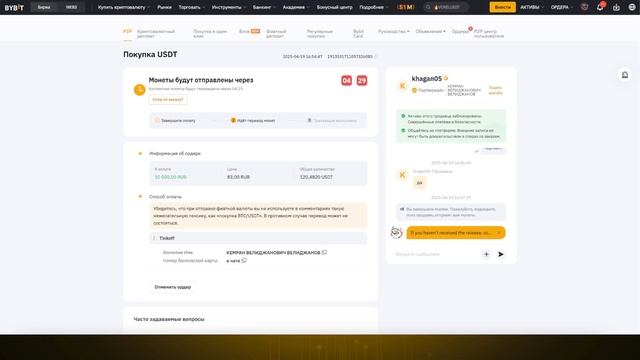Expand the Руководство submenu
This screenshot has width=640, height=360.
[393, 31]
